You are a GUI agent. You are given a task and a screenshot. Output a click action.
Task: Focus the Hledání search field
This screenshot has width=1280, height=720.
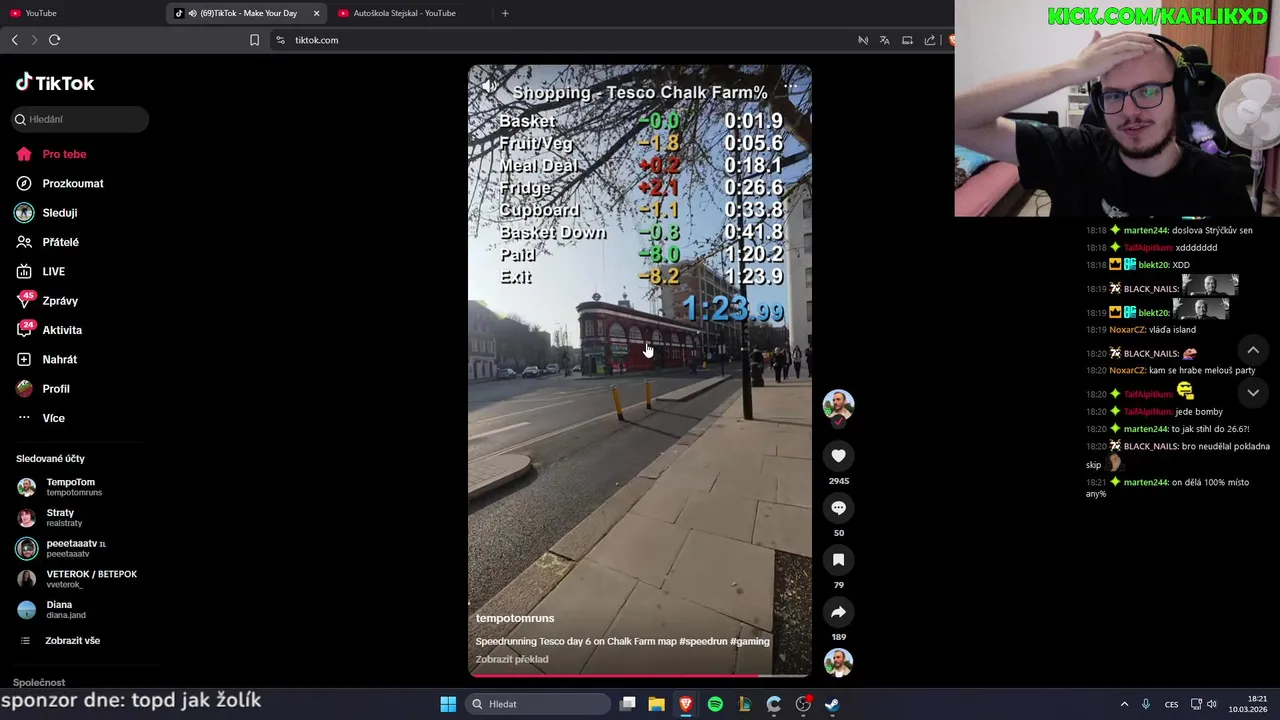(x=80, y=119)
